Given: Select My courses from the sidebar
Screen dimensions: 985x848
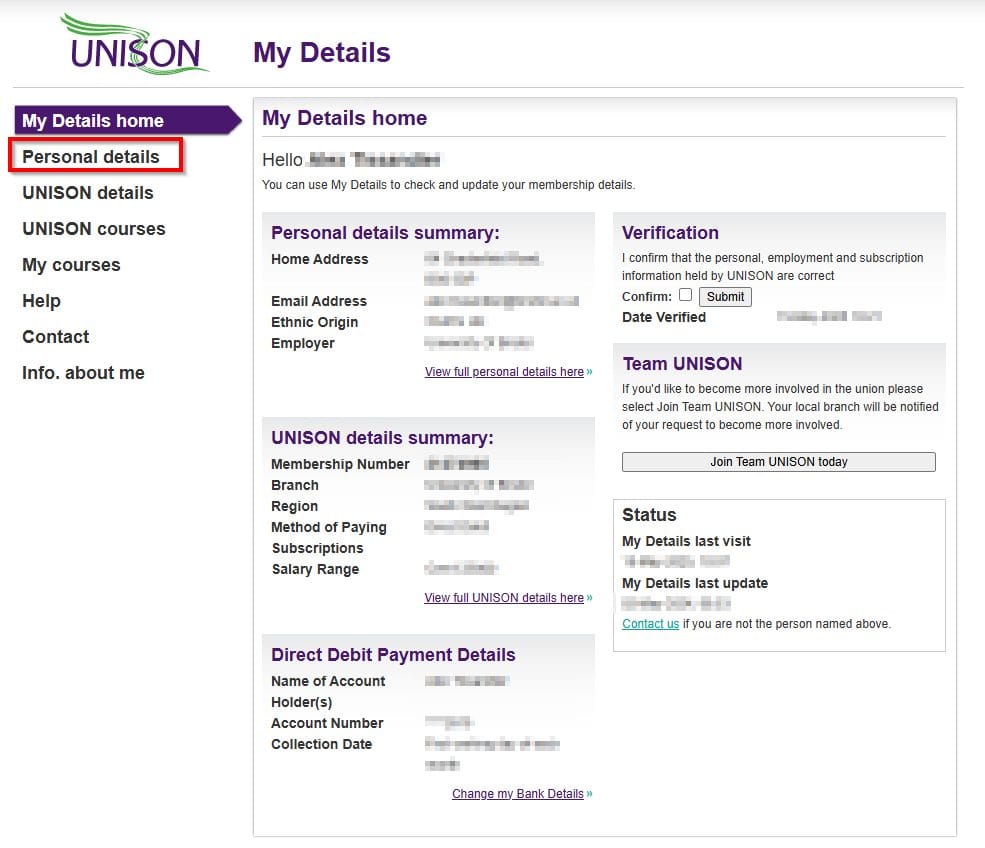Looking at the screenshot, I should point(71,265).
